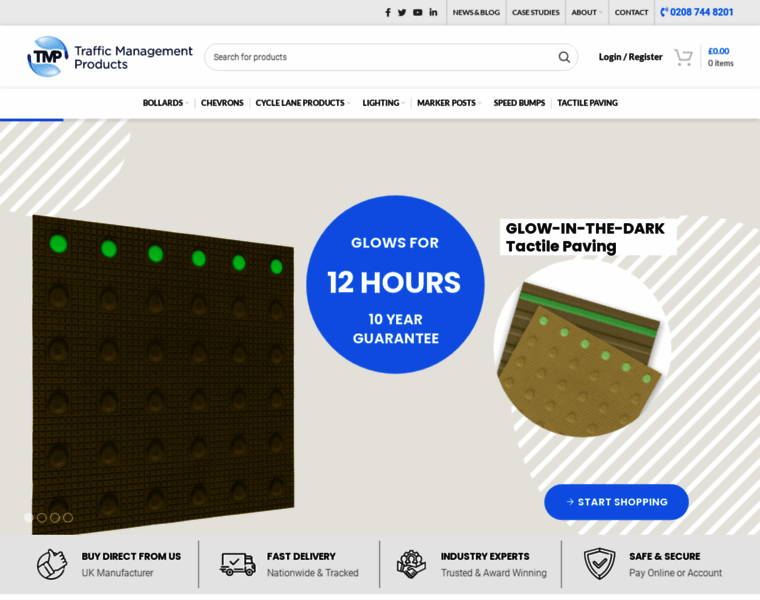This screenshot has width=760, height=600.
Task: Click the Fast Delivery text
Action: 301,556
